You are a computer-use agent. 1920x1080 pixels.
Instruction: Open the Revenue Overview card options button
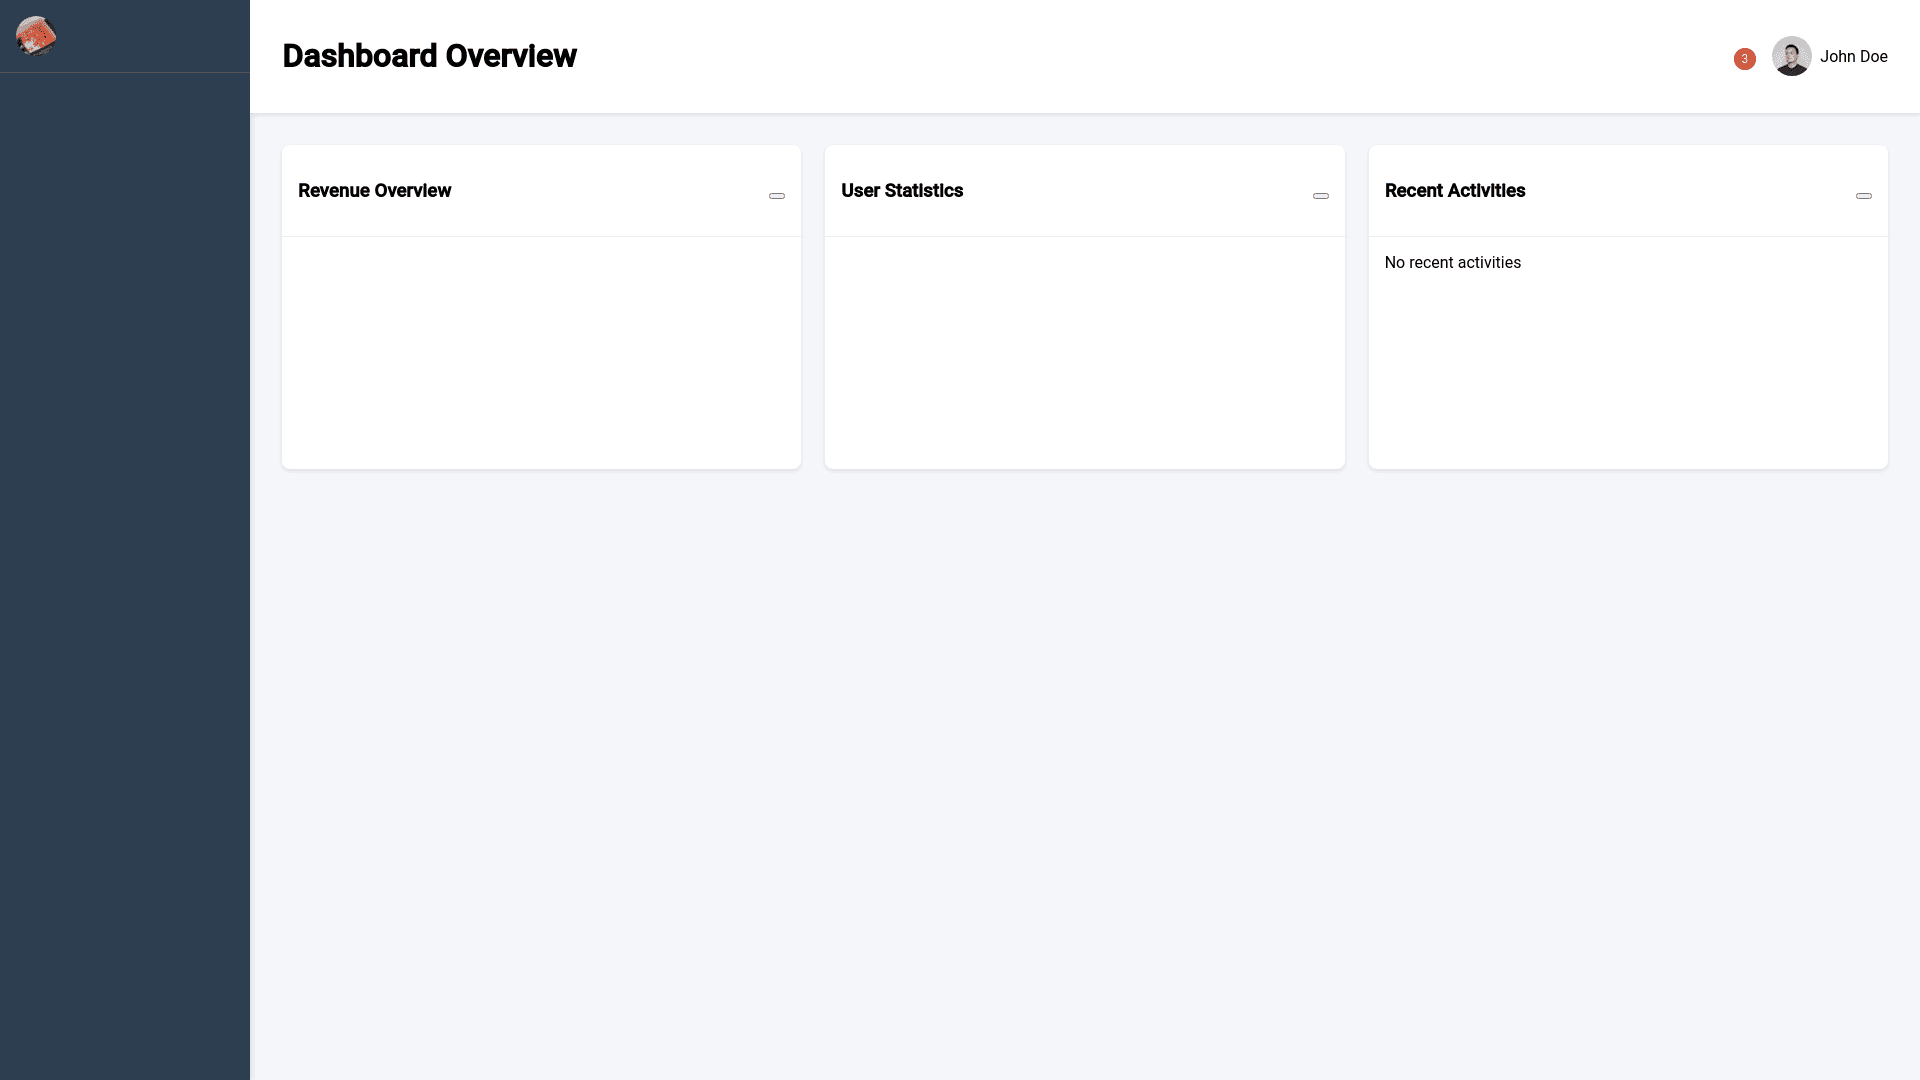[x=777, y=196]
